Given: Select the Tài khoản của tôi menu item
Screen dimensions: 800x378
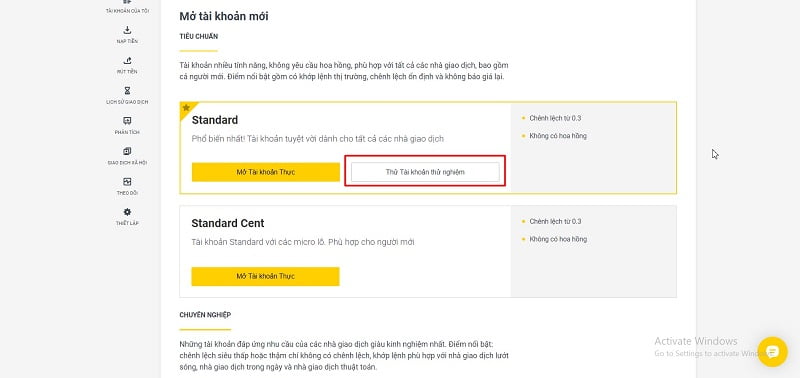Looking at the screenshot, I should (127, 11).
